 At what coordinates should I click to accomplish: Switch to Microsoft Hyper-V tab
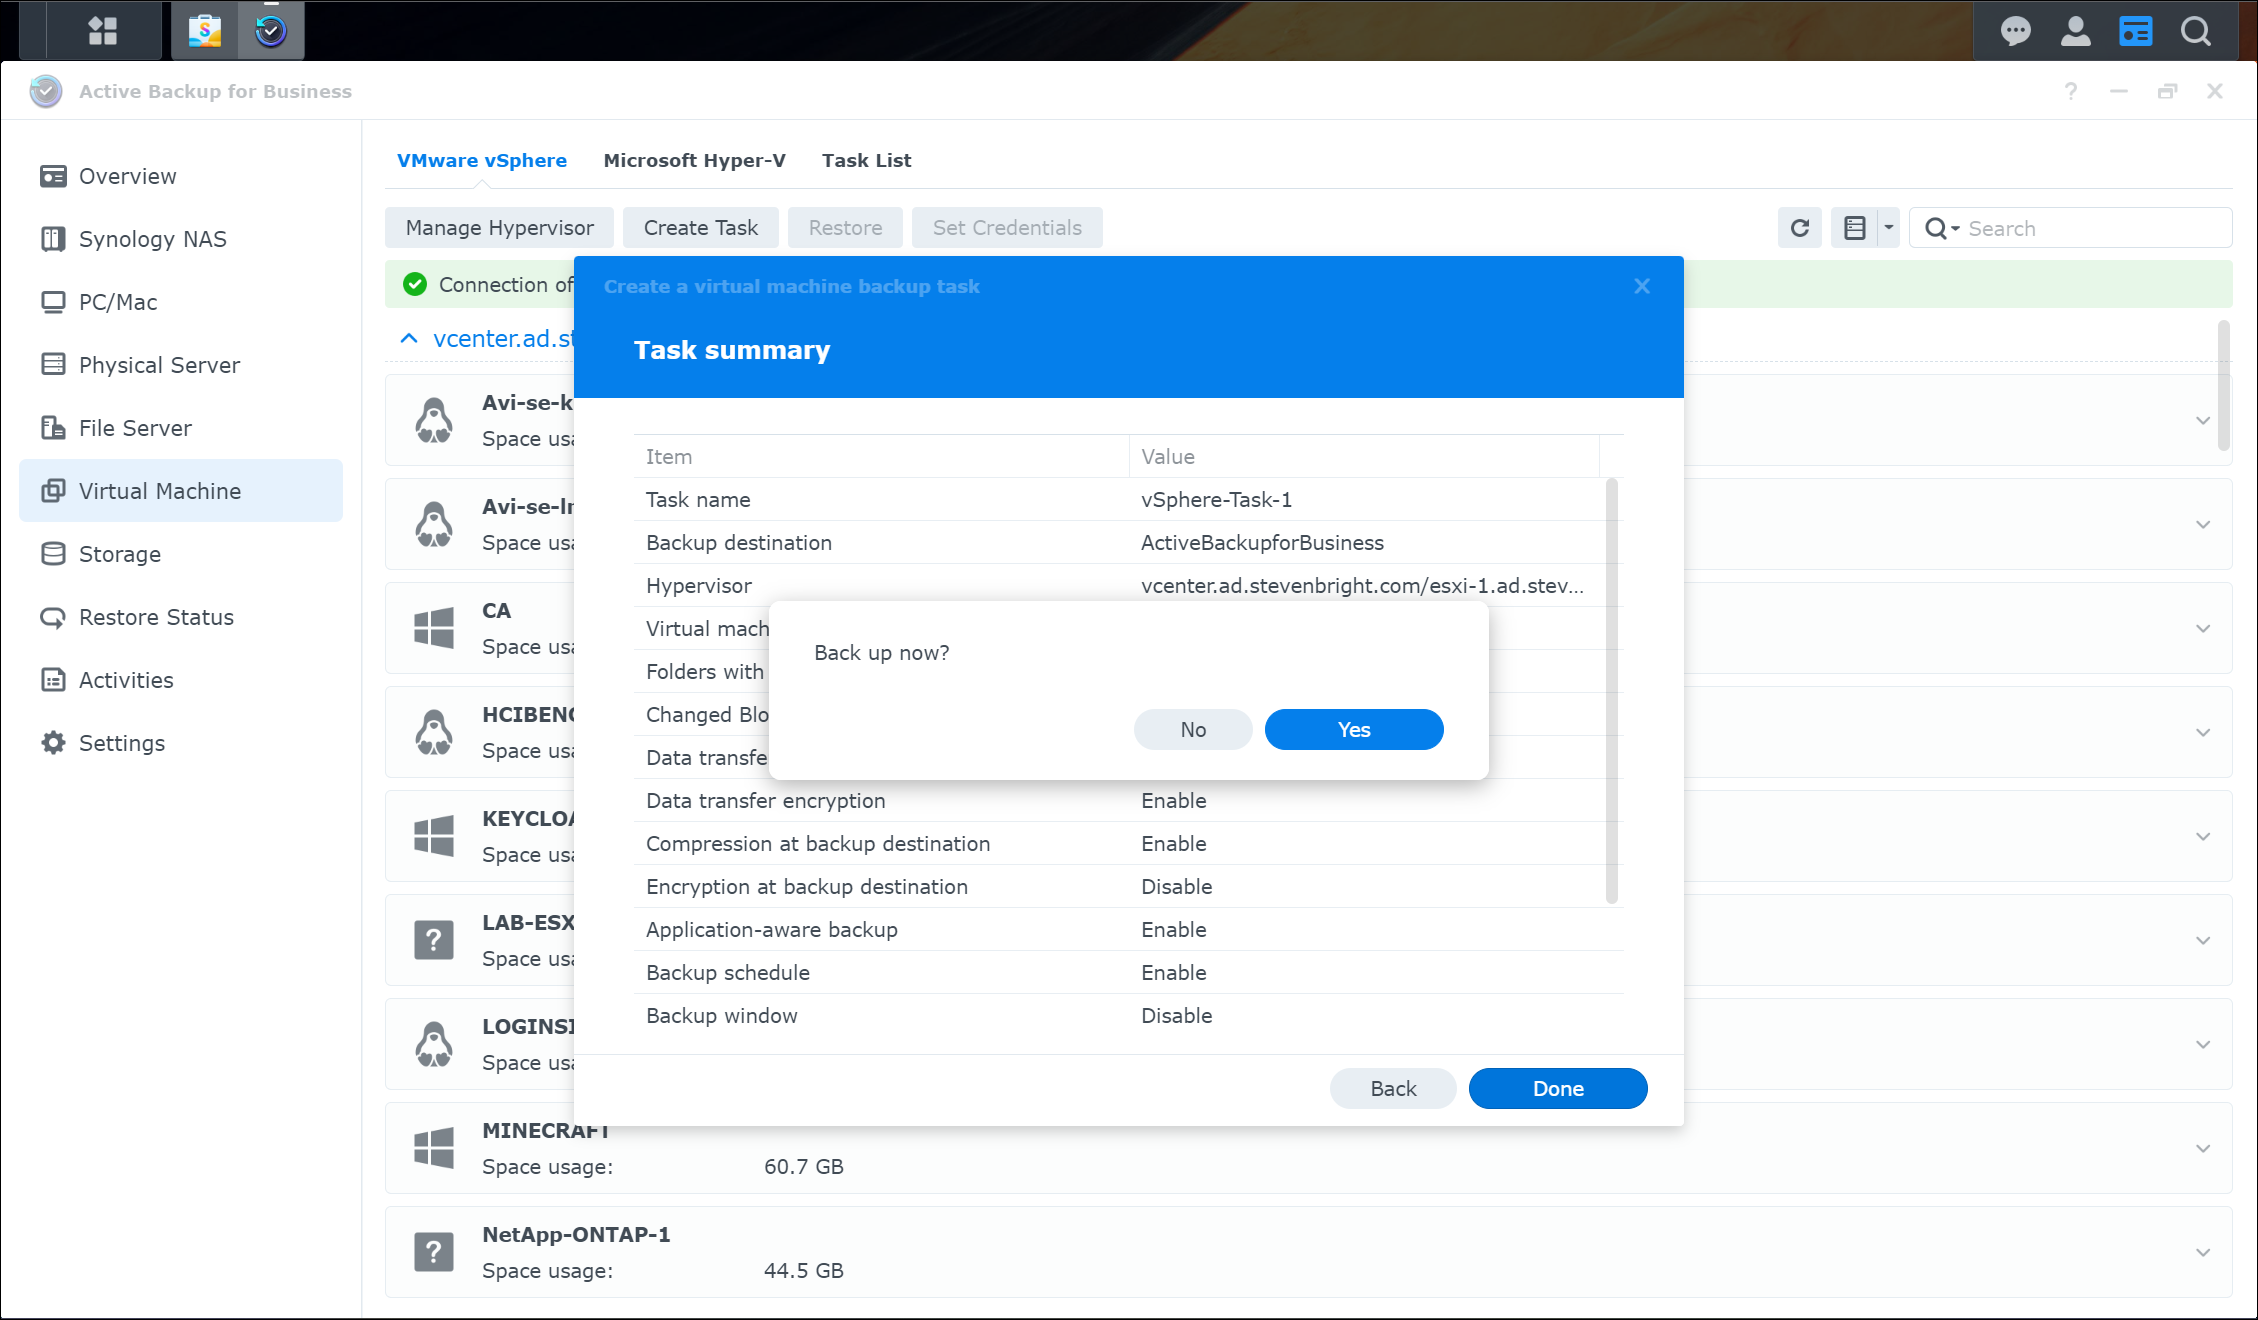(x=694, y=160)
